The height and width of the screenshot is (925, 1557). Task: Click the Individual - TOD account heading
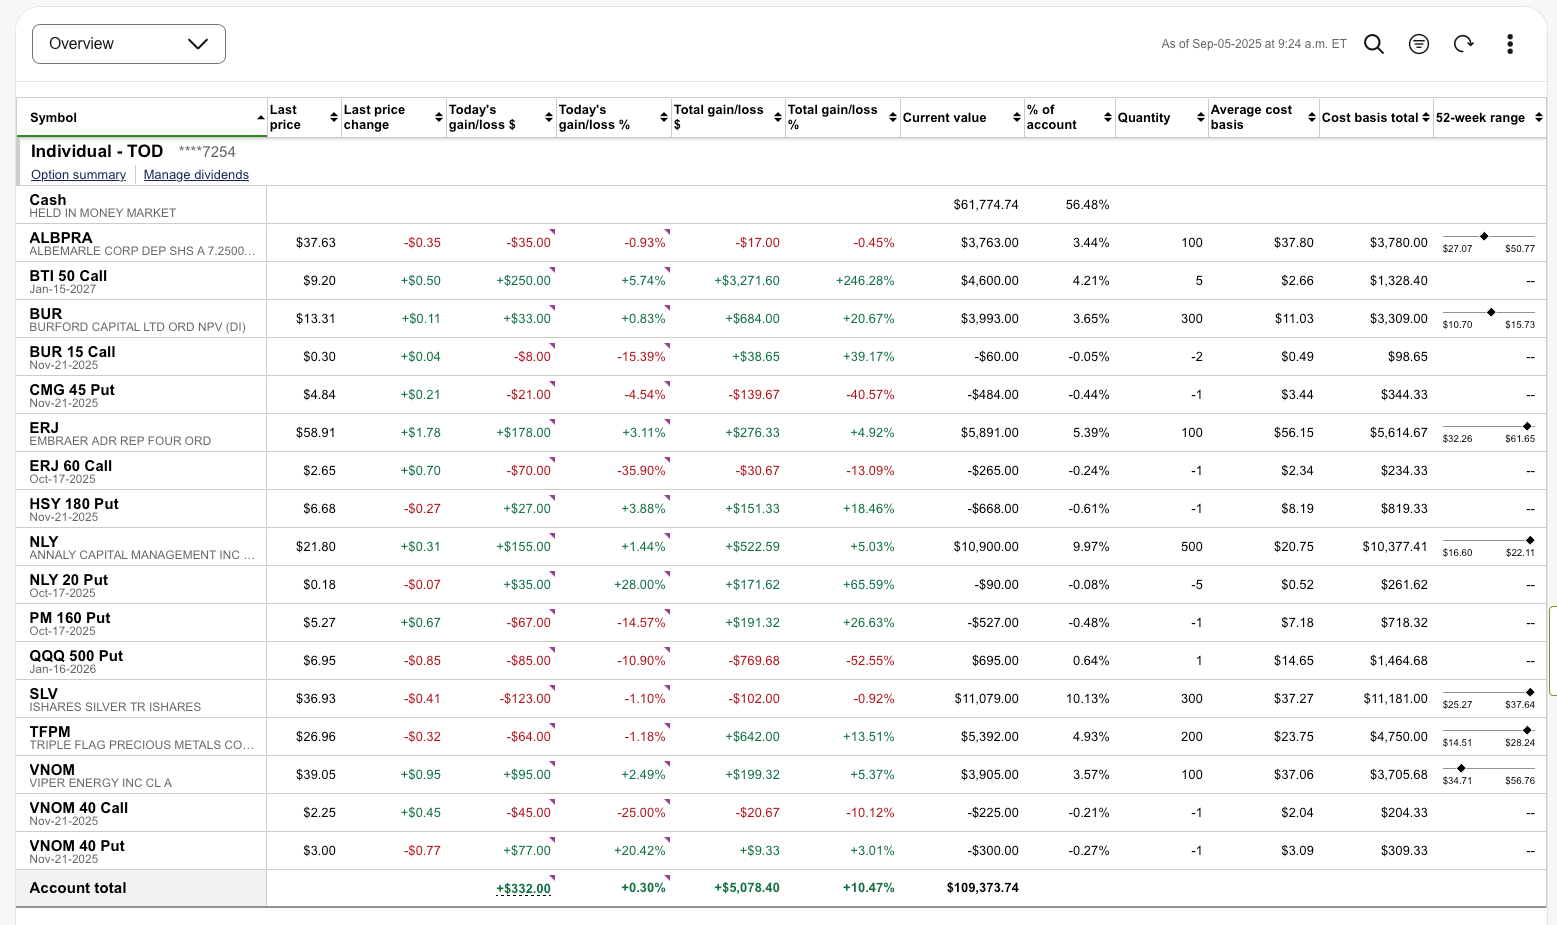[97, 151]
